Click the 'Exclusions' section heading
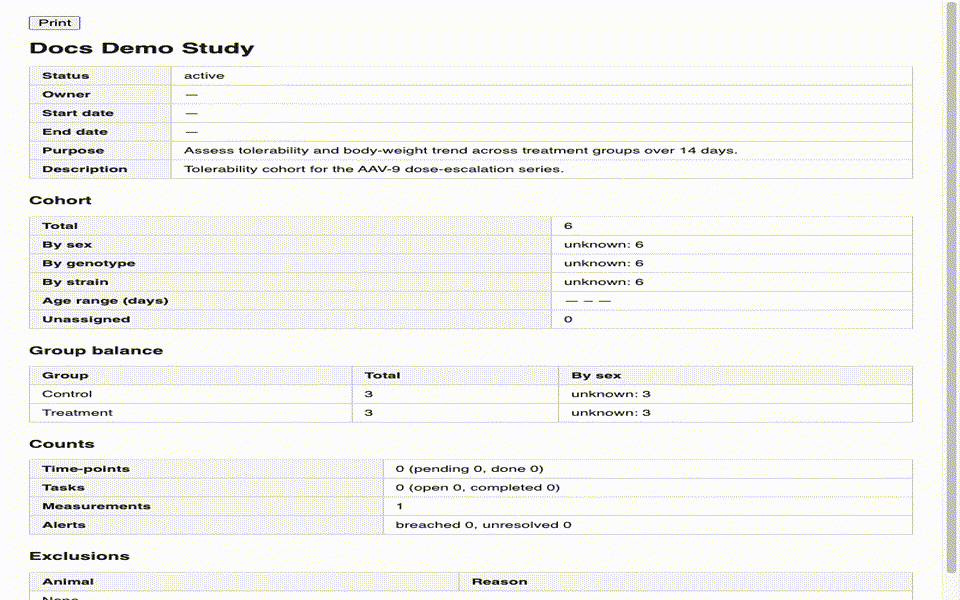This screenshot has height=600, width=960. [80, 556]
